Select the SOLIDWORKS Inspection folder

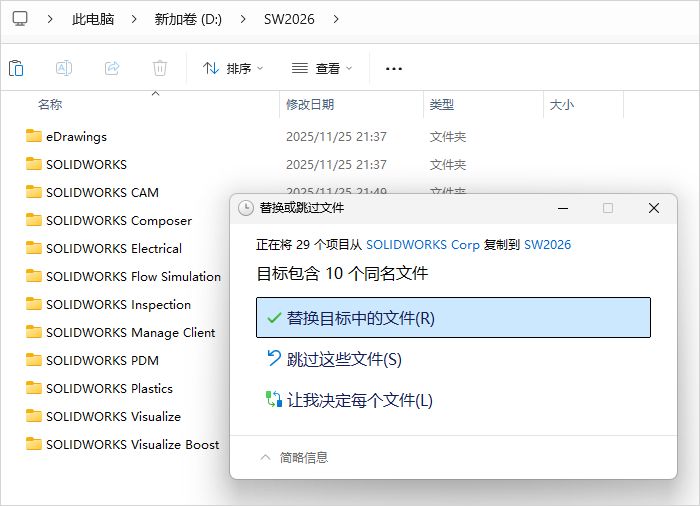click(x=118, y=305)
